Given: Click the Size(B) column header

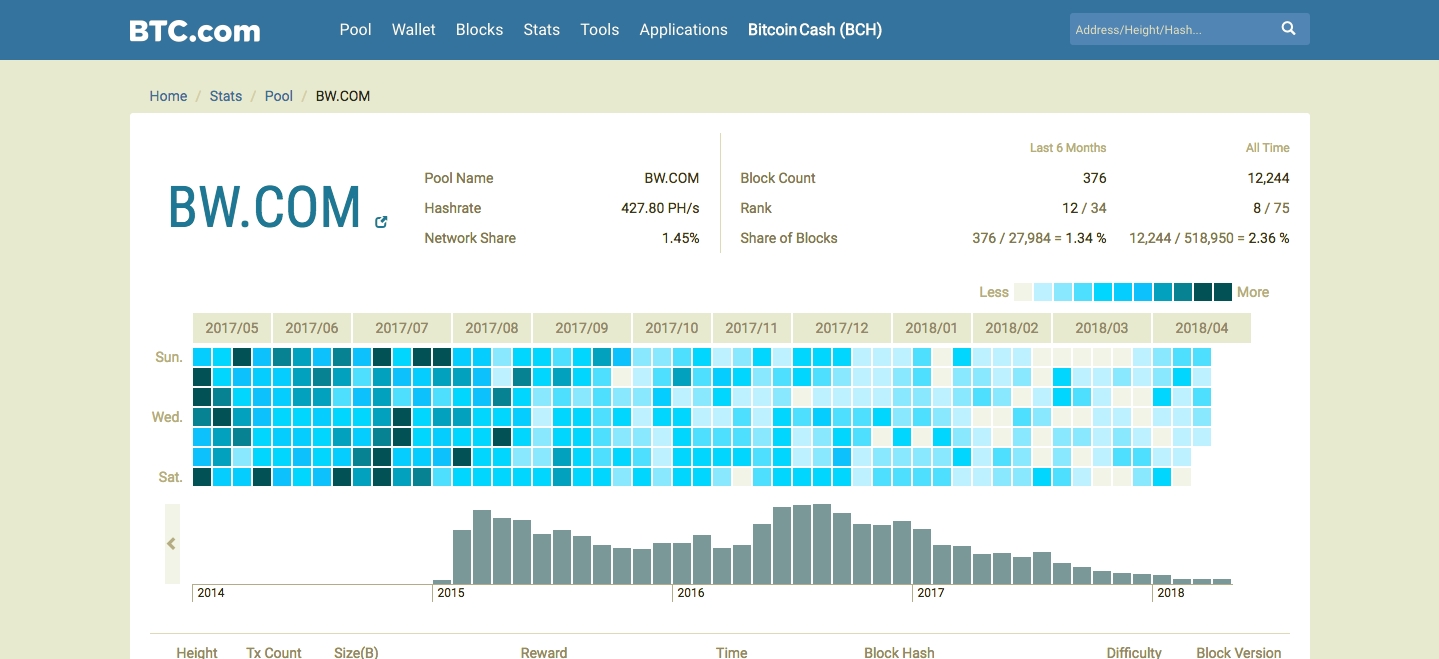Looking at the screenshot, I should pyautogui.click(x=356, y=652).
